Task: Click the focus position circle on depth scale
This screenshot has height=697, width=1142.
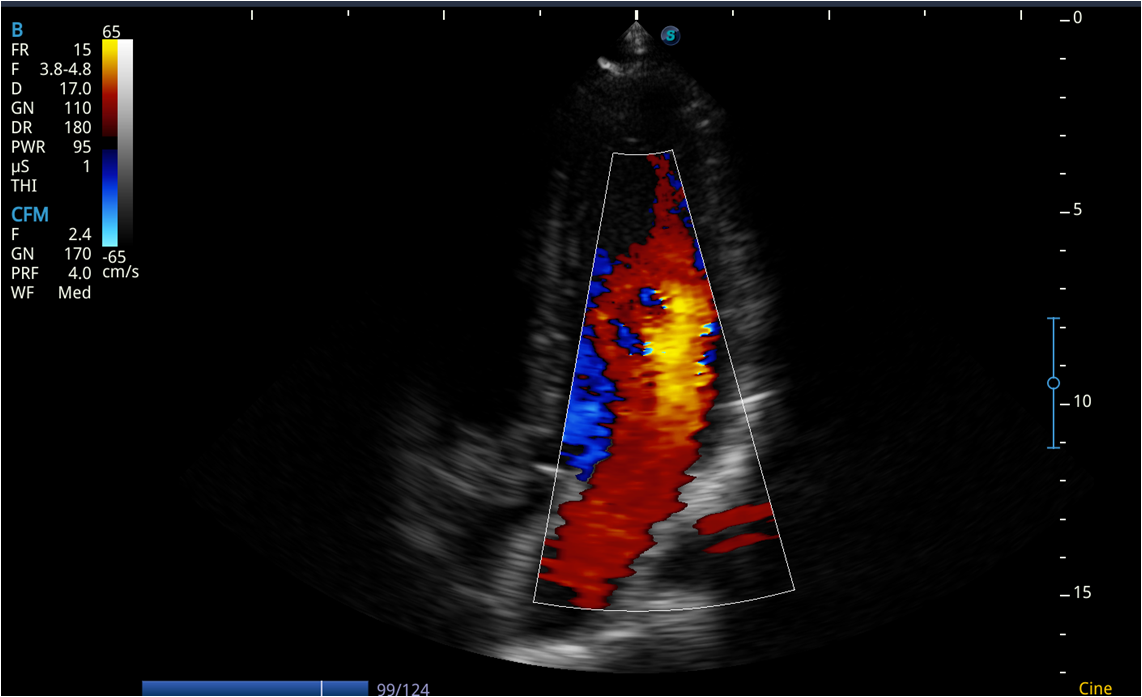Action: (x=1053, y=383)
